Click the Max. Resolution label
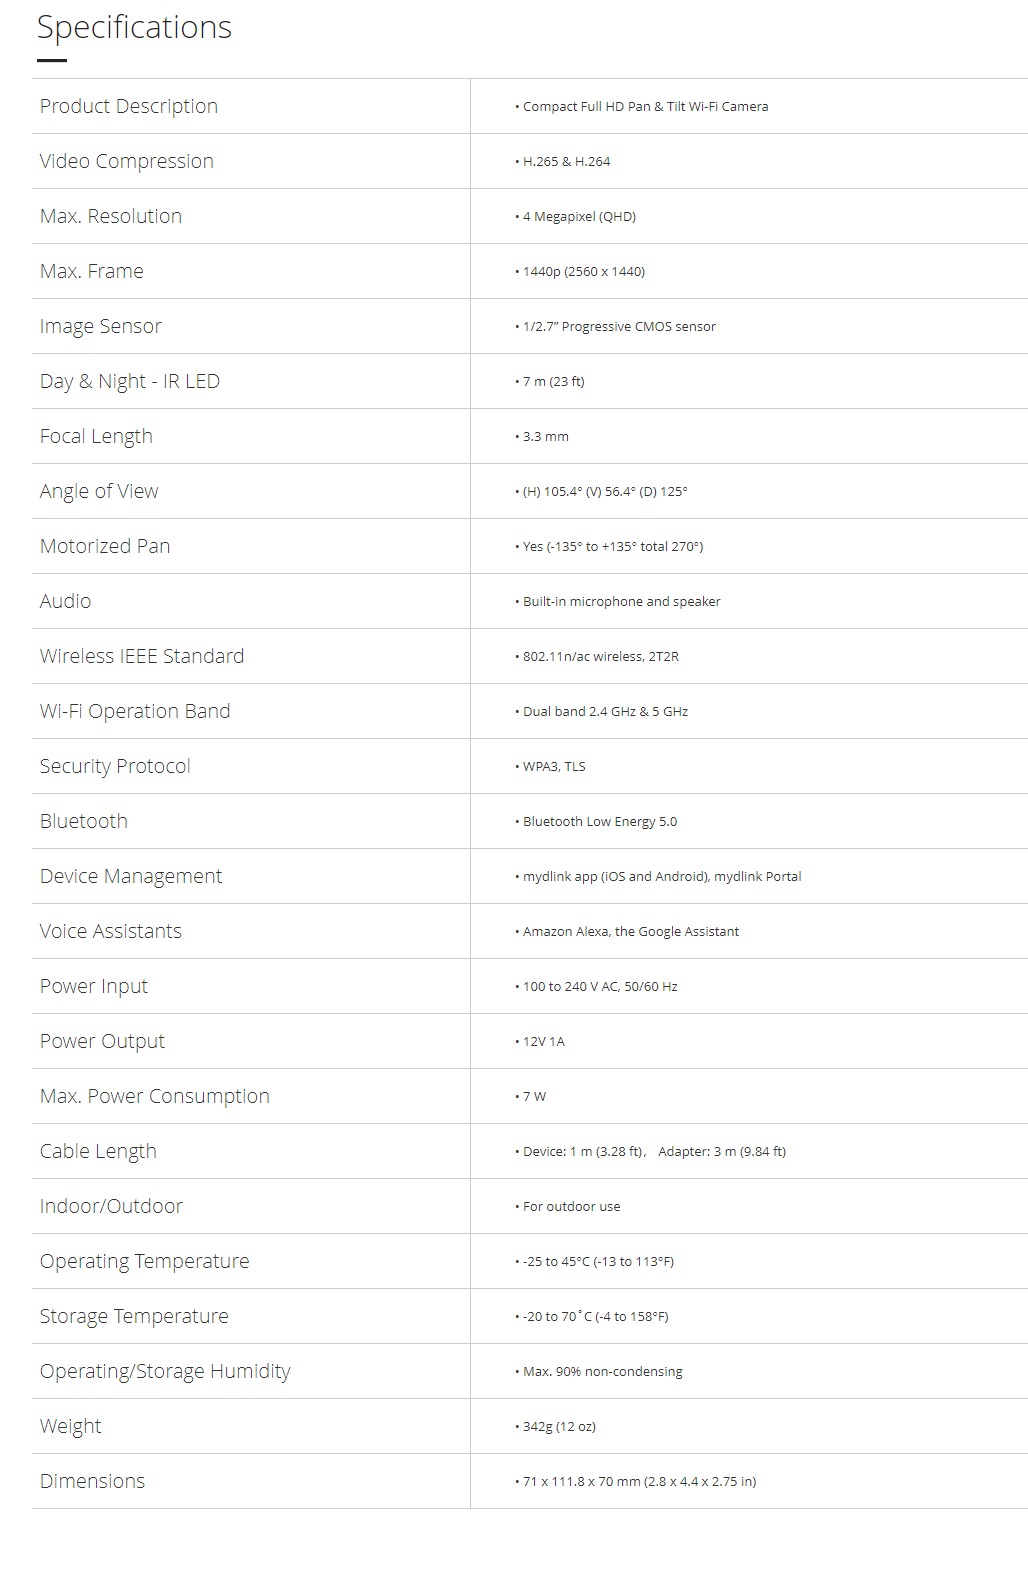1028x1574 pixels. click(x=110, y=216)
